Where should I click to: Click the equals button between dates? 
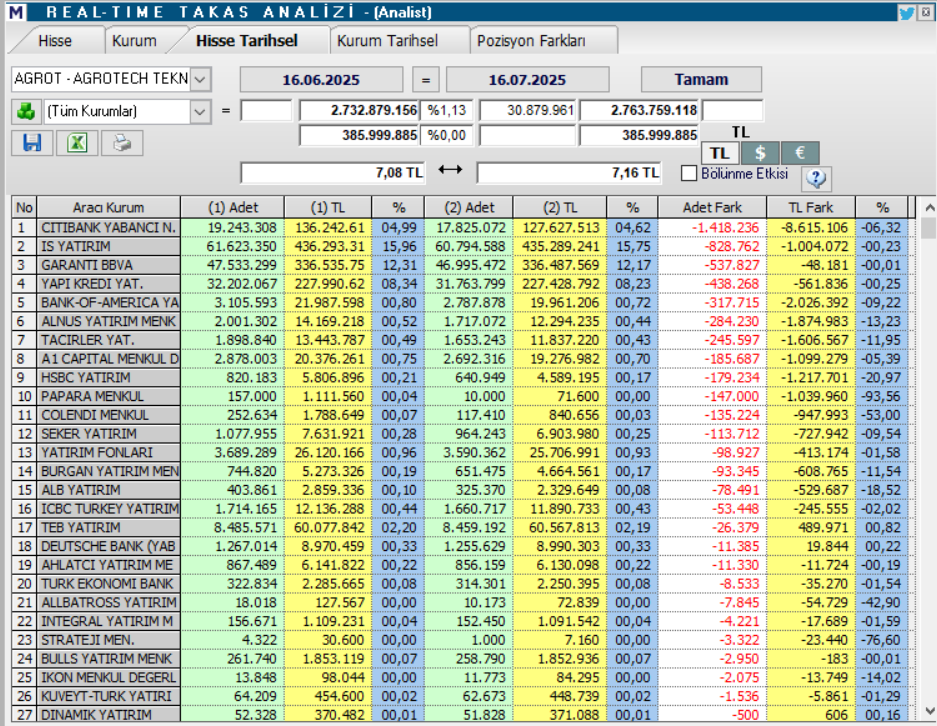tap(425, 79)
